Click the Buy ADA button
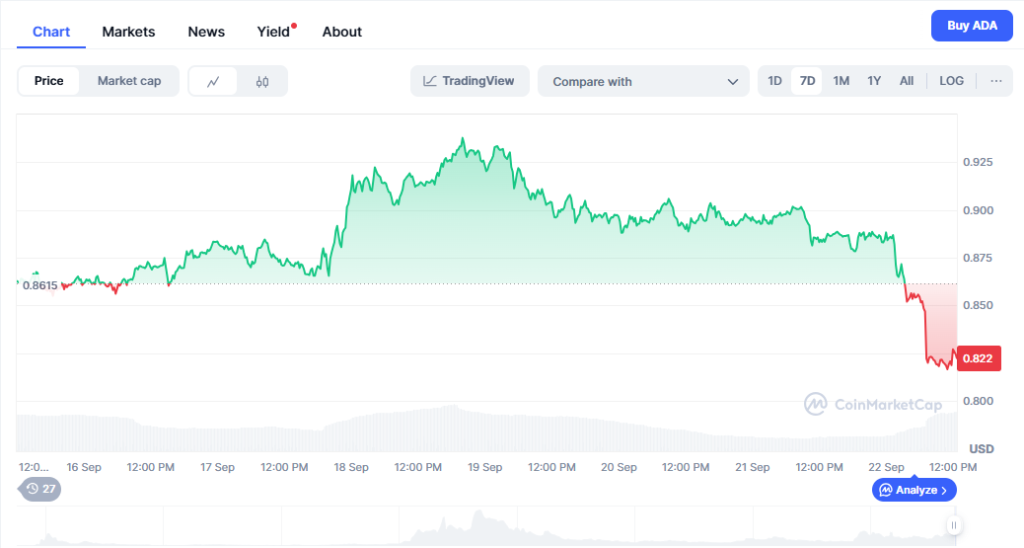This screenshot has height=548, width=1024. coord(971,26)
